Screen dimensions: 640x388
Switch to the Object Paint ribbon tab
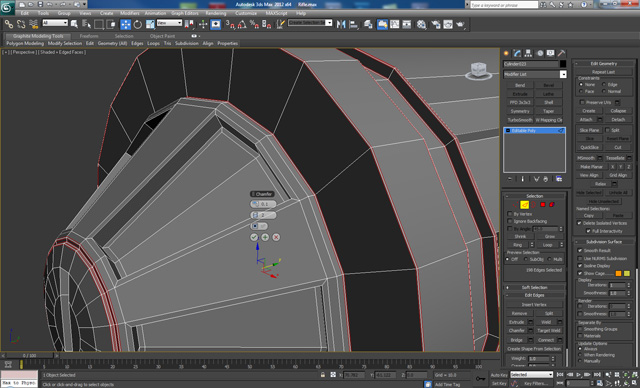point(162,36)
